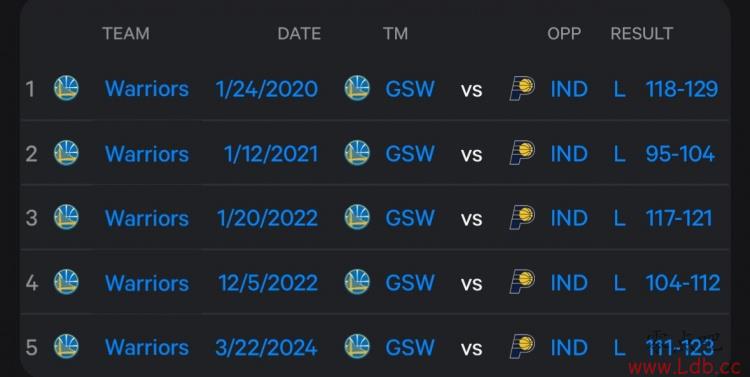Open the 1/24/2020 game date link
This screenshot has width=750, height=377.
[x=266, y=89]
